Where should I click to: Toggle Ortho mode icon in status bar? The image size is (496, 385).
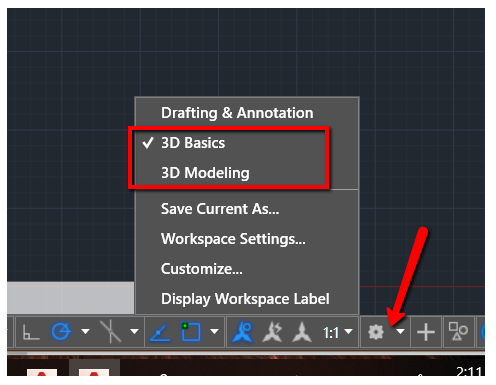[x=31, y=332]
